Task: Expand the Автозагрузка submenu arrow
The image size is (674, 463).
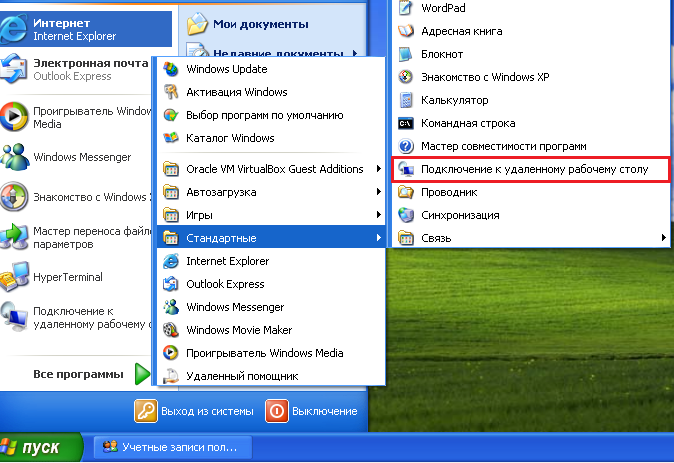Action: click(378, 192)
